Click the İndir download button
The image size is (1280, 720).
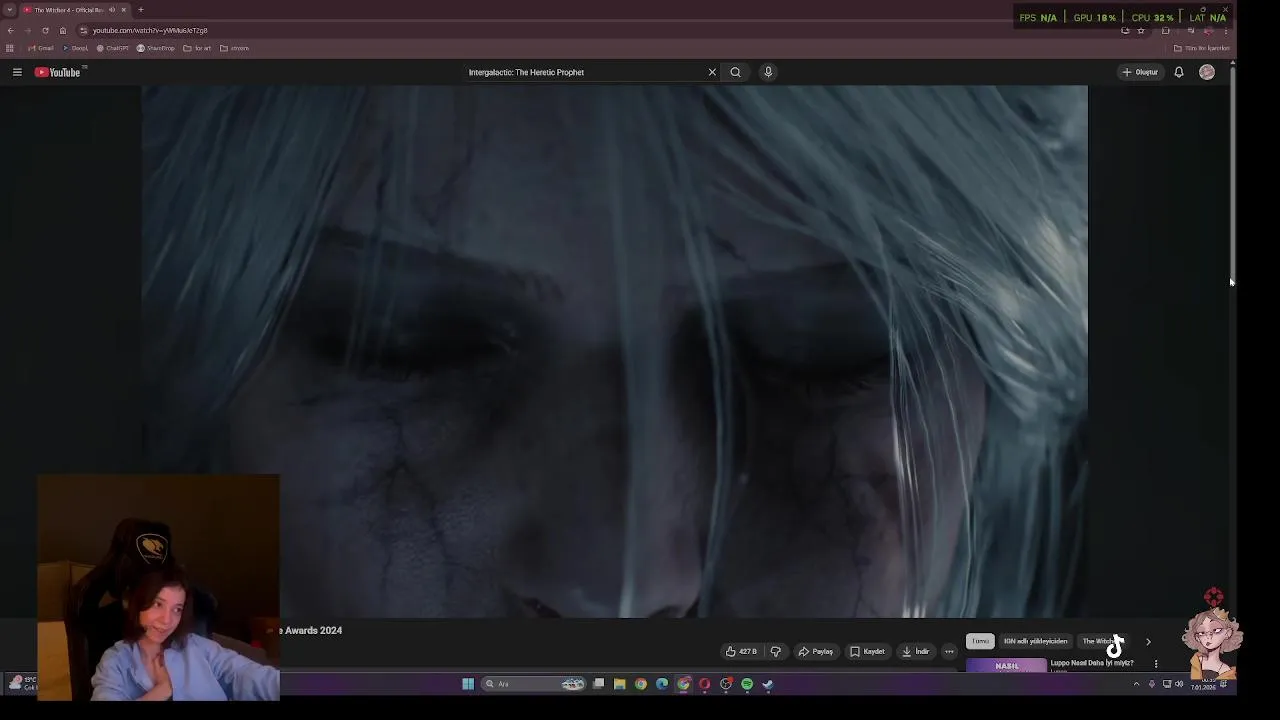(x=916, y=651)
